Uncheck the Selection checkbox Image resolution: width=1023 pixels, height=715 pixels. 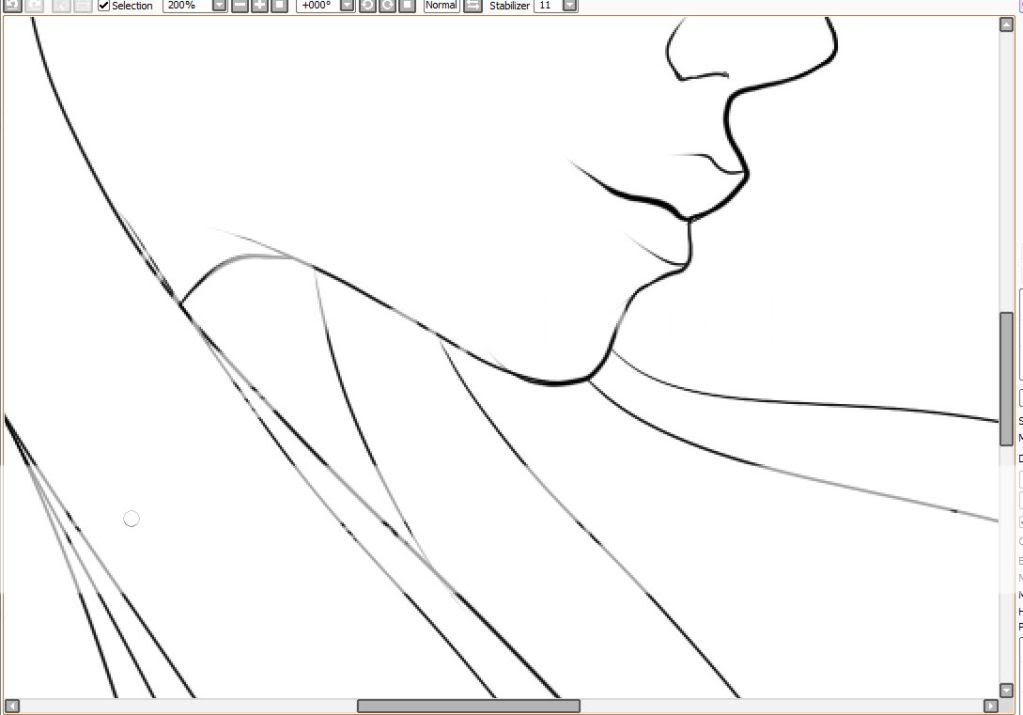(x=104, y=5)
